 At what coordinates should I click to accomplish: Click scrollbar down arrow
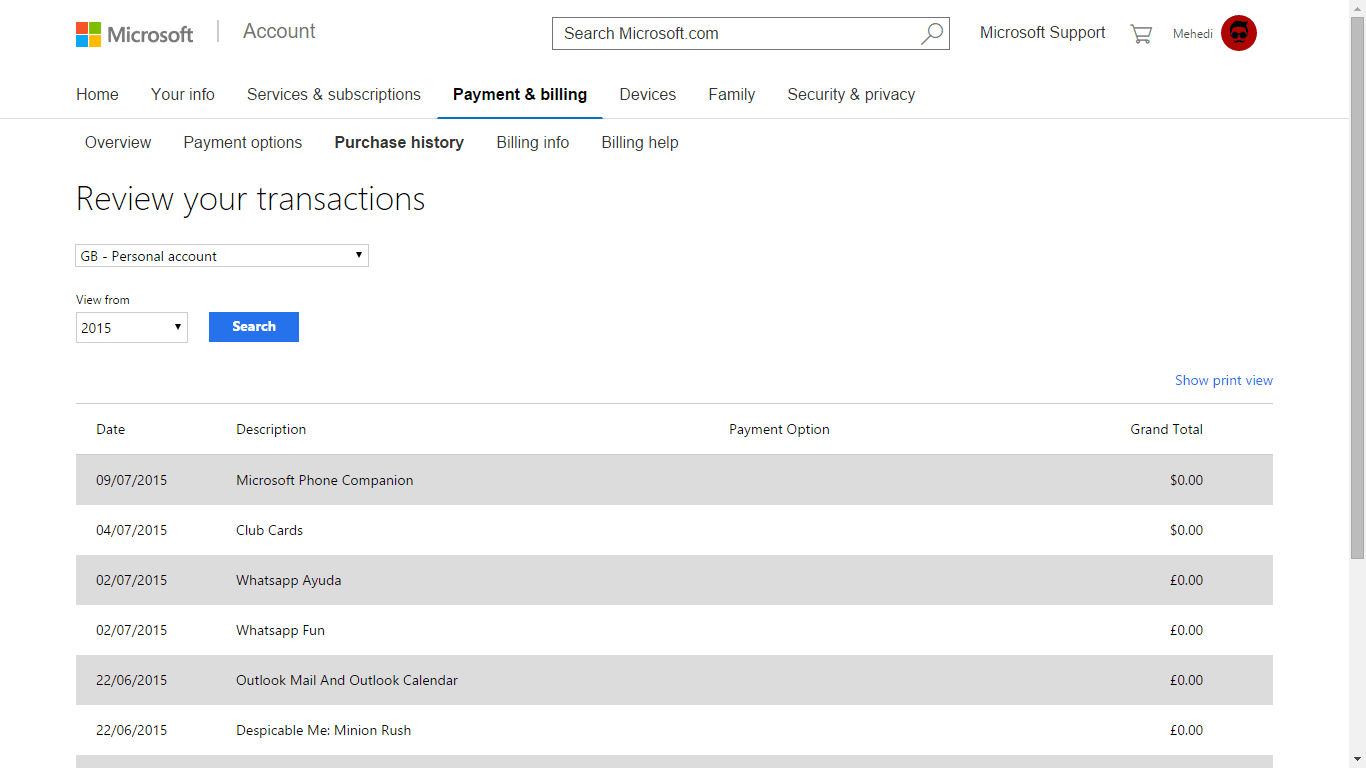click(1357, 759)
